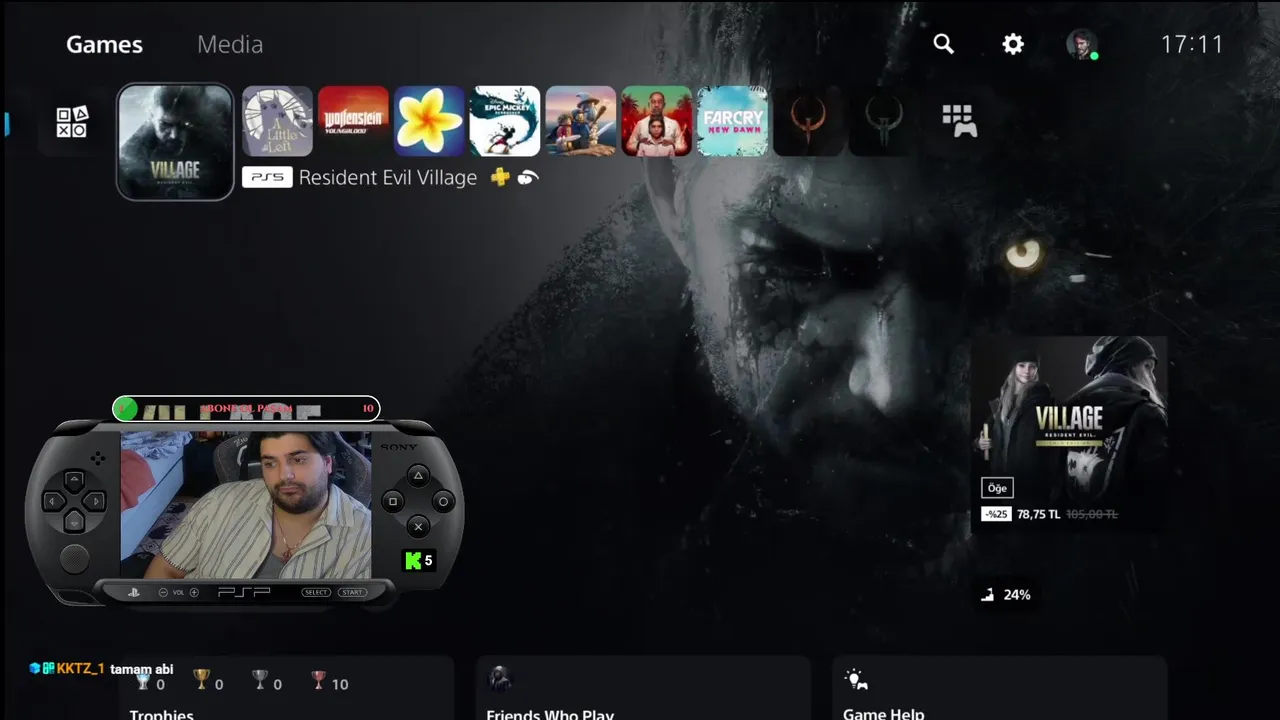Select the Wolfenstein Youngblood tile
Screen dimensions: 1280x720
coord(353,121)
